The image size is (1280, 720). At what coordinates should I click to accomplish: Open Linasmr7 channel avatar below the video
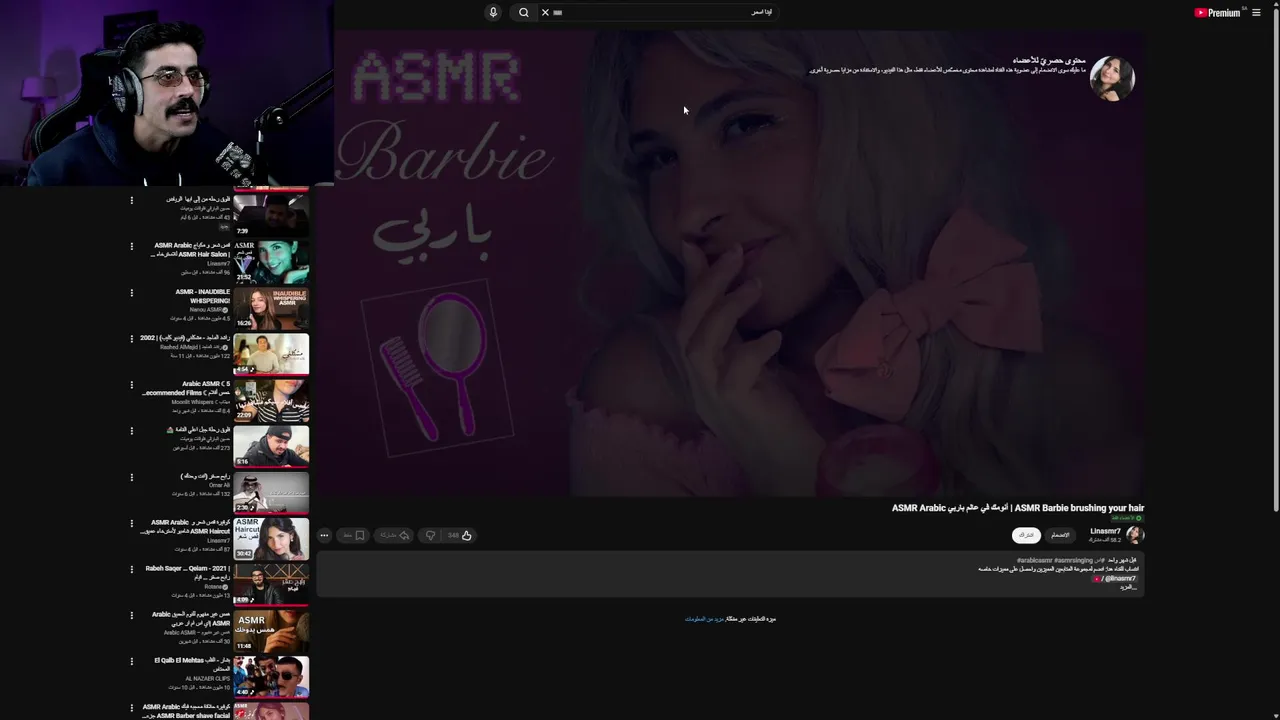coord(1135,534)
